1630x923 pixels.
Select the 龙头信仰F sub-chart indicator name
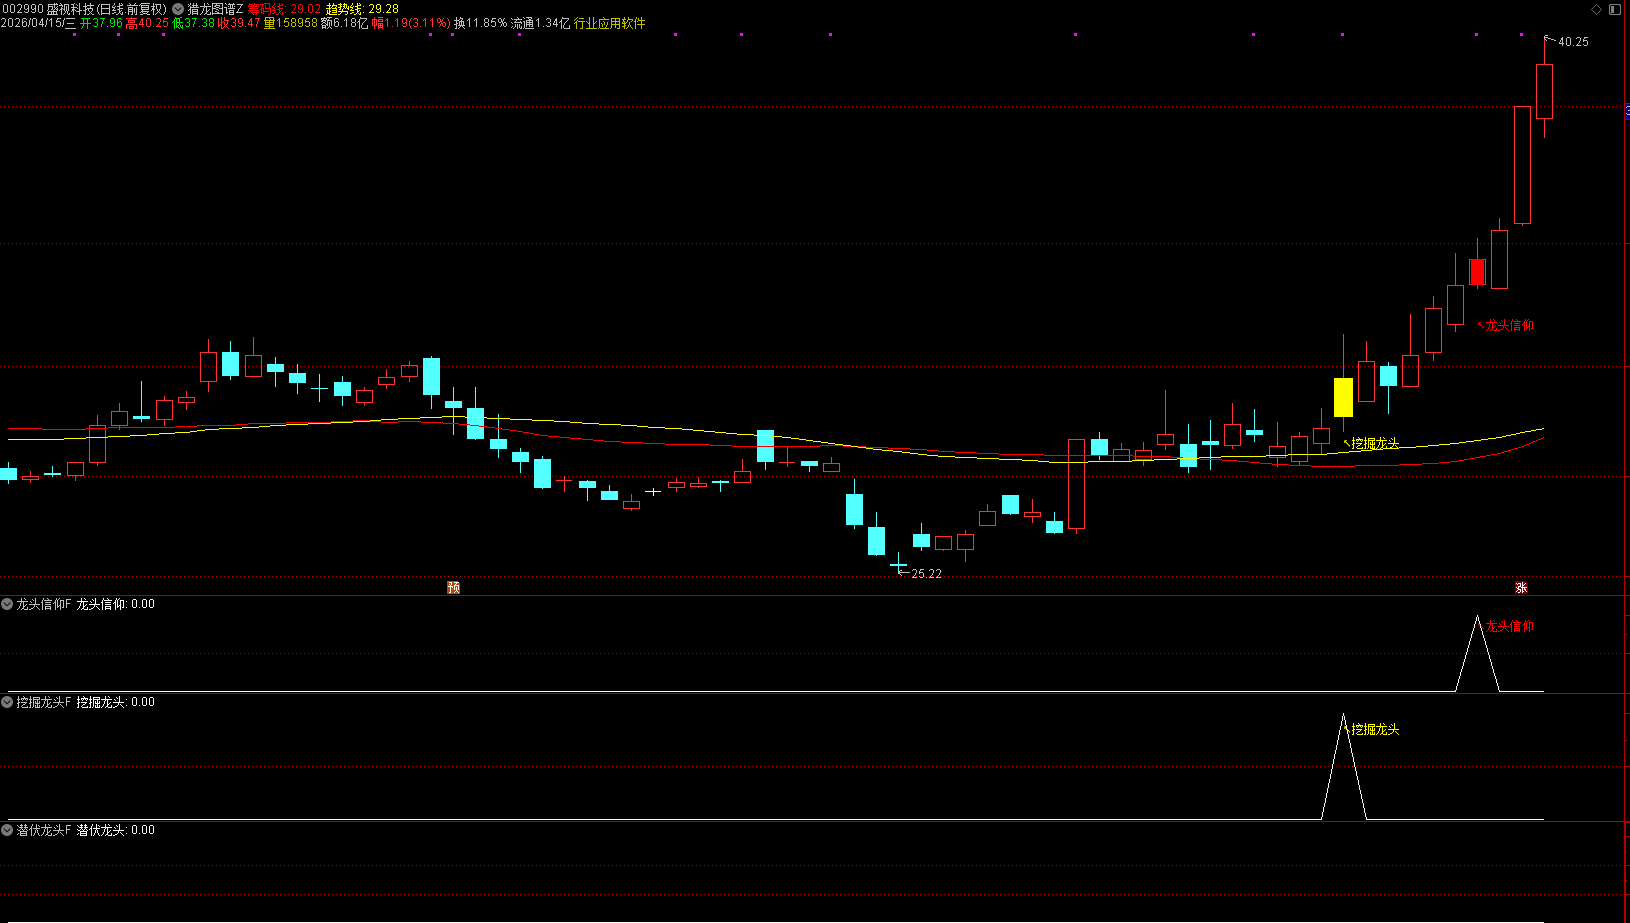point(44,604)
